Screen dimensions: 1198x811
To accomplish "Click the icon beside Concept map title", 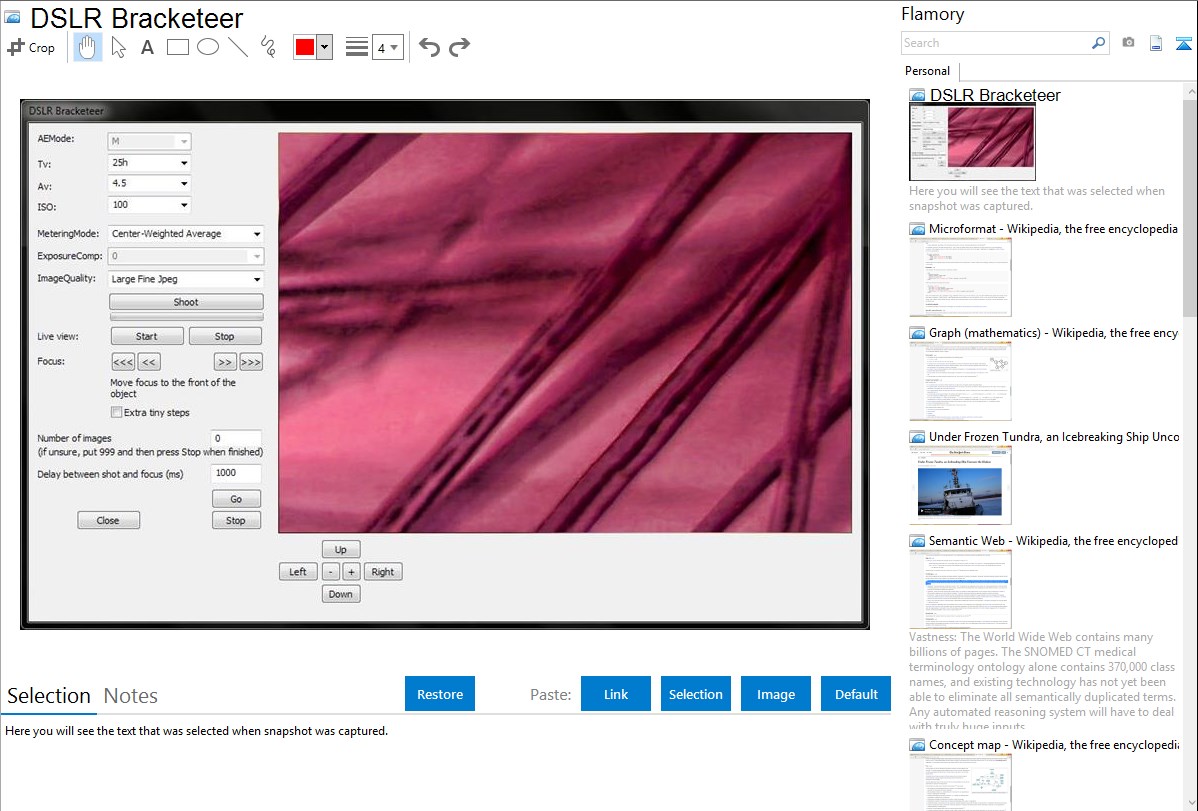I will (x=917, y=745).
